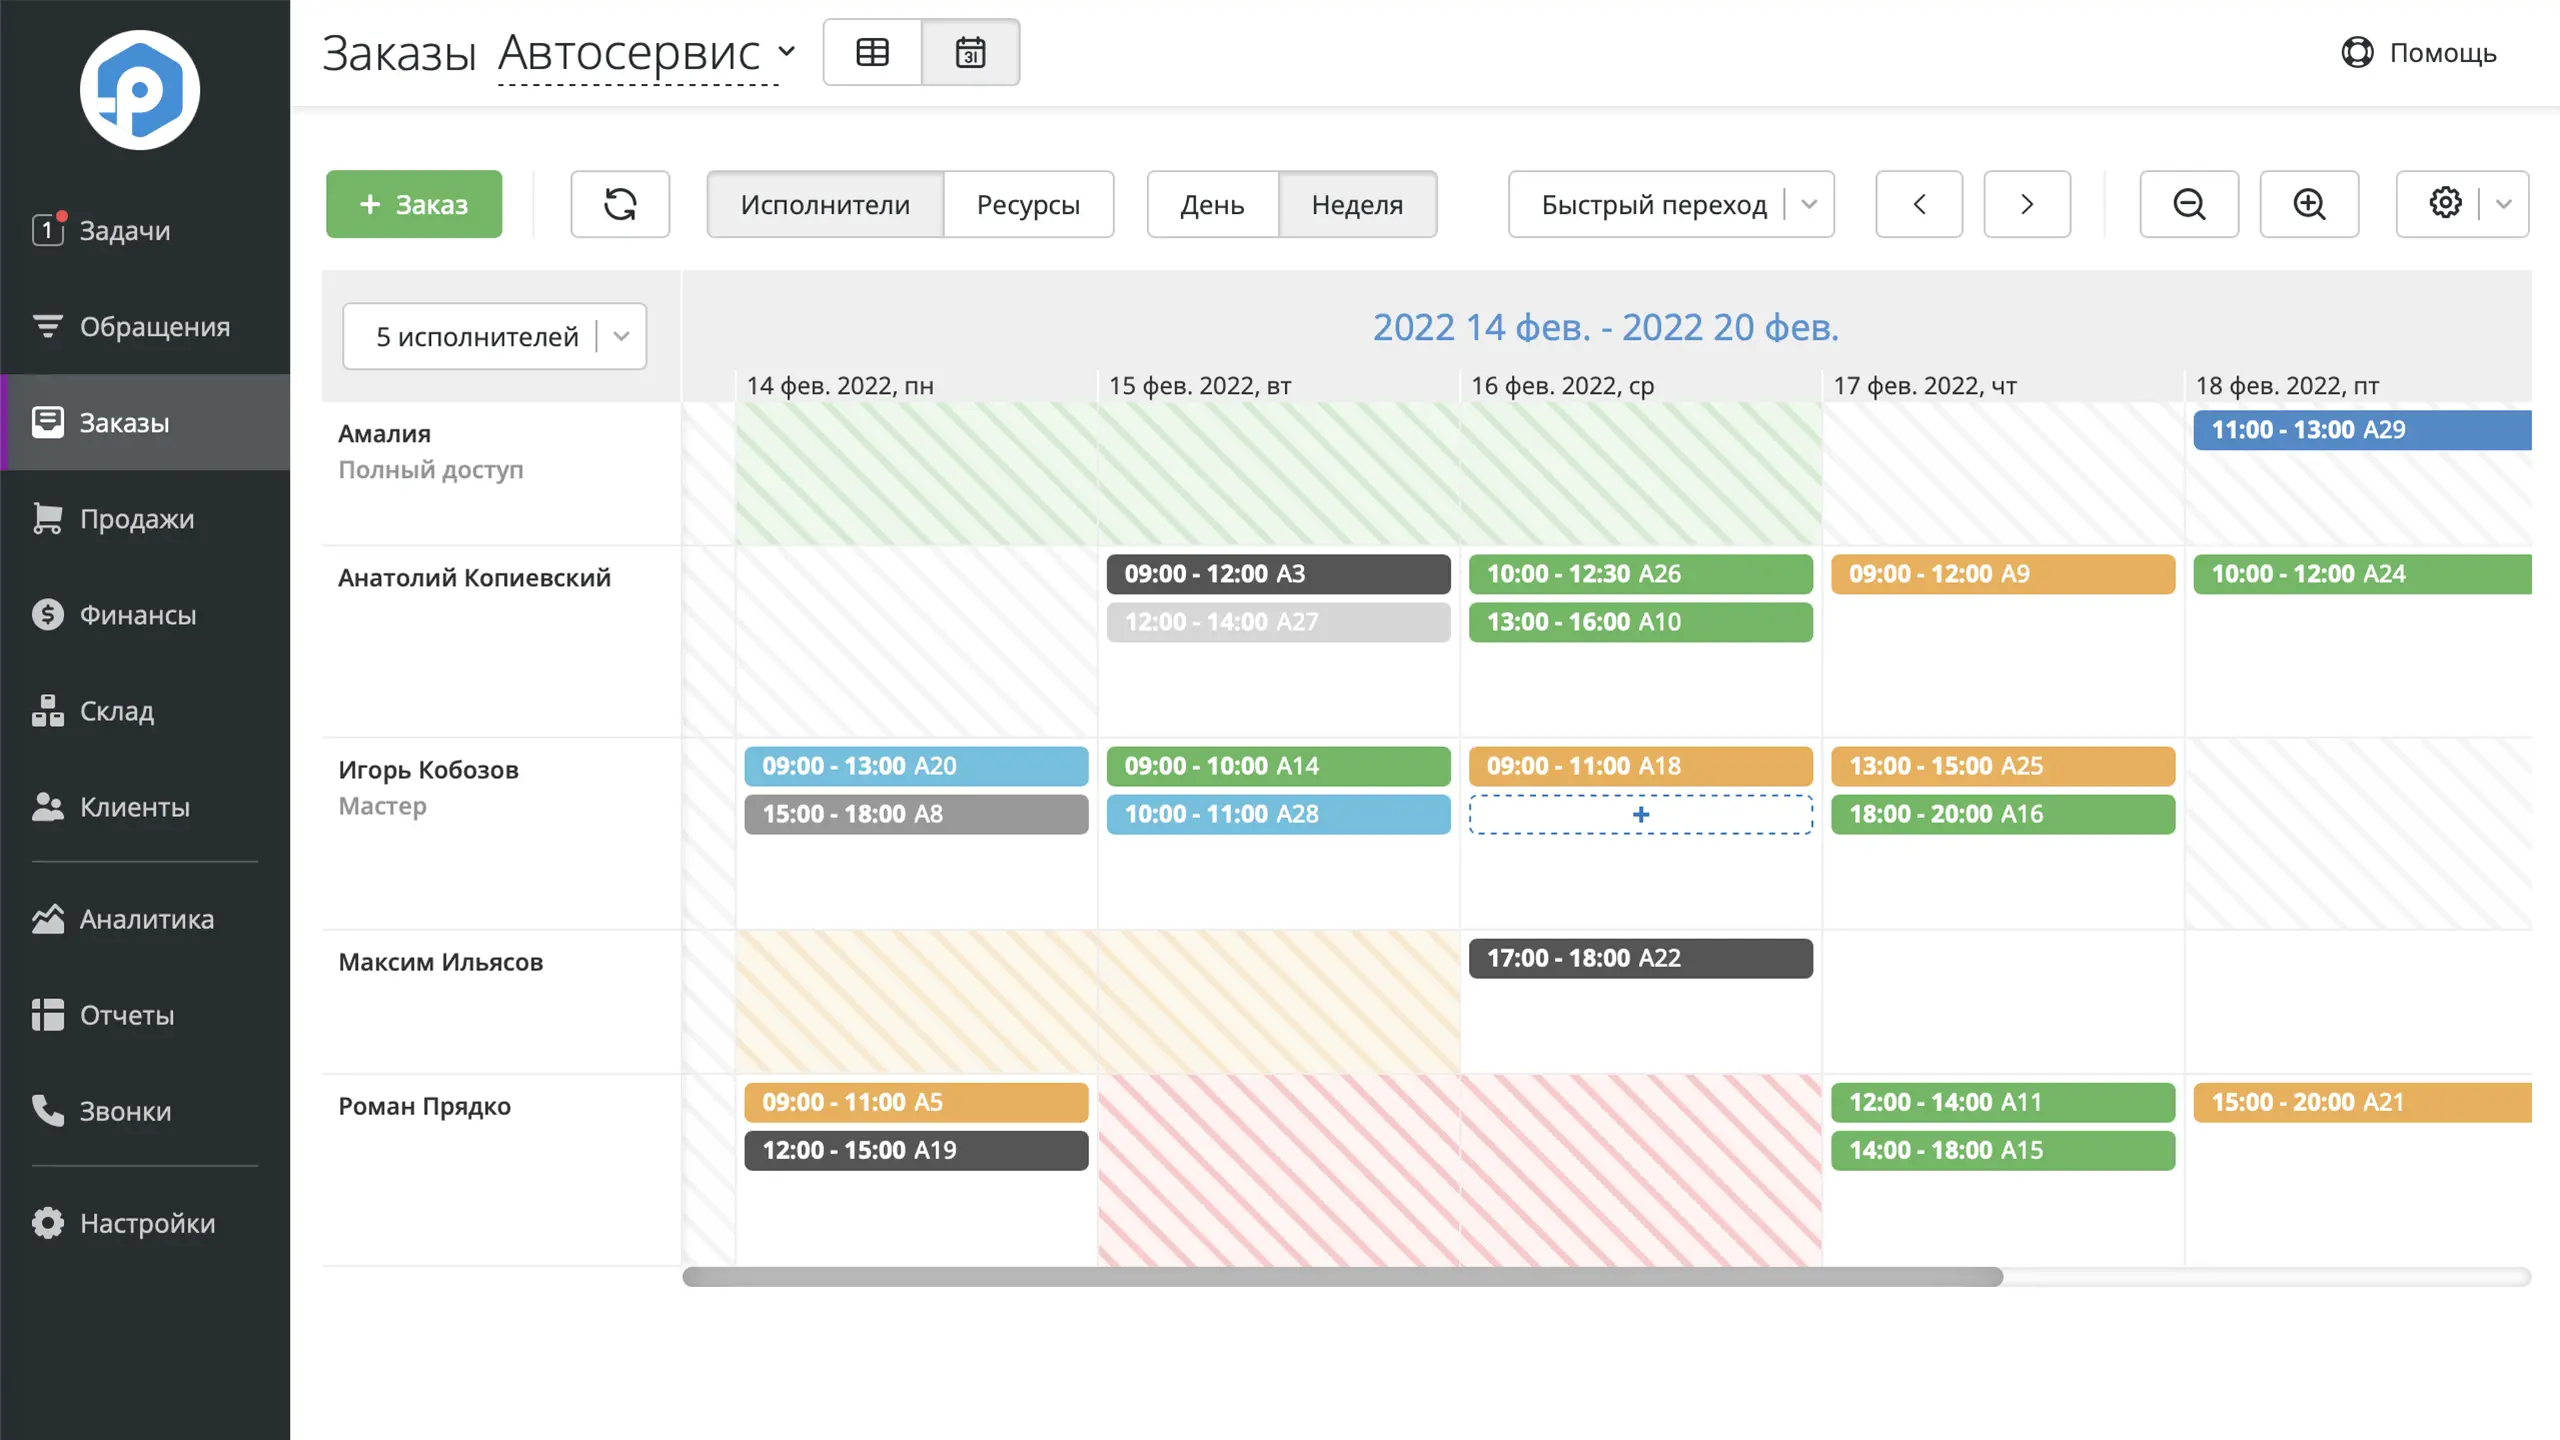
Task: Open the Продажи section
Action: [x=145, y=518]
